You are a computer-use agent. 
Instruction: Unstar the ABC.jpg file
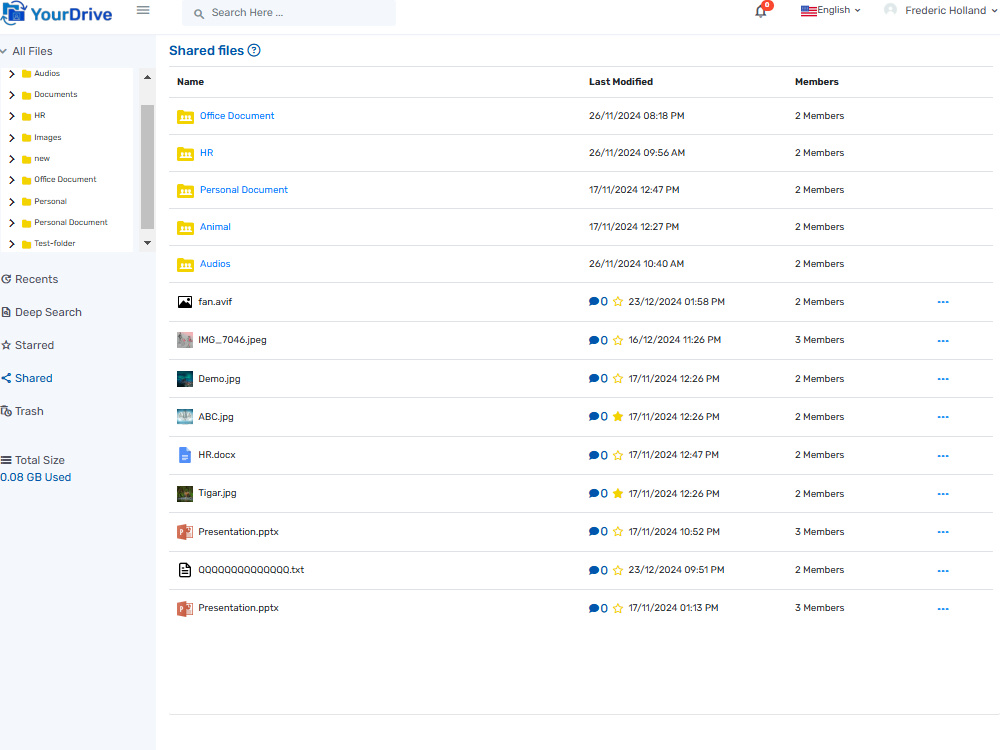pyautogui.click(x=617, y=416)
